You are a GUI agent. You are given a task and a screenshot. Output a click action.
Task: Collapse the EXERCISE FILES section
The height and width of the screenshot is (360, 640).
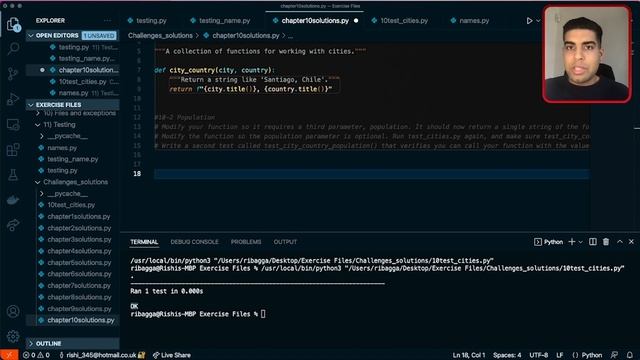pos(73,104)
